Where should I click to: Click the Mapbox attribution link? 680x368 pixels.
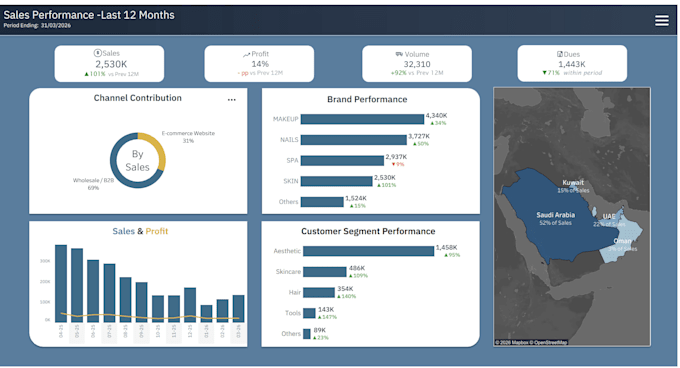[513, 342]
